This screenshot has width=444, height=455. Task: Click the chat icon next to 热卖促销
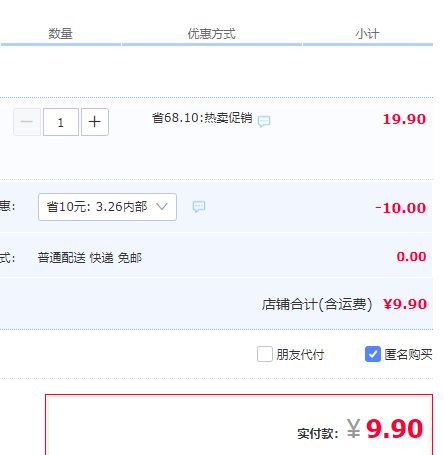264,121
